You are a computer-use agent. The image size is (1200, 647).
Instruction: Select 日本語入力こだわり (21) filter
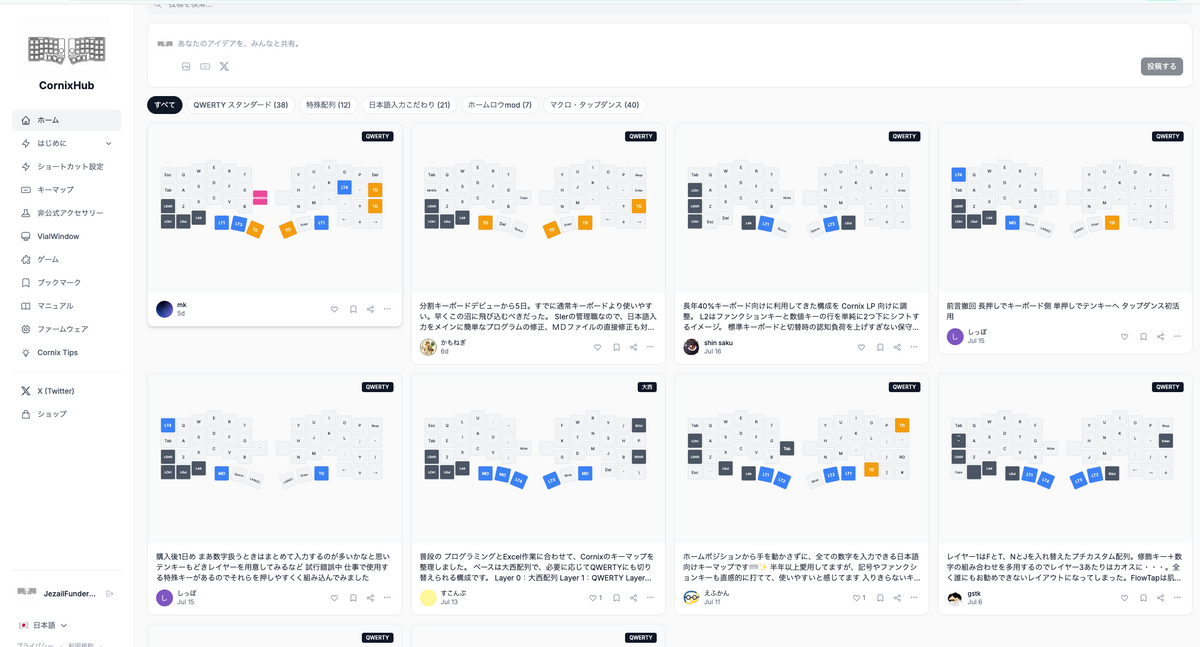coord(410,105)
